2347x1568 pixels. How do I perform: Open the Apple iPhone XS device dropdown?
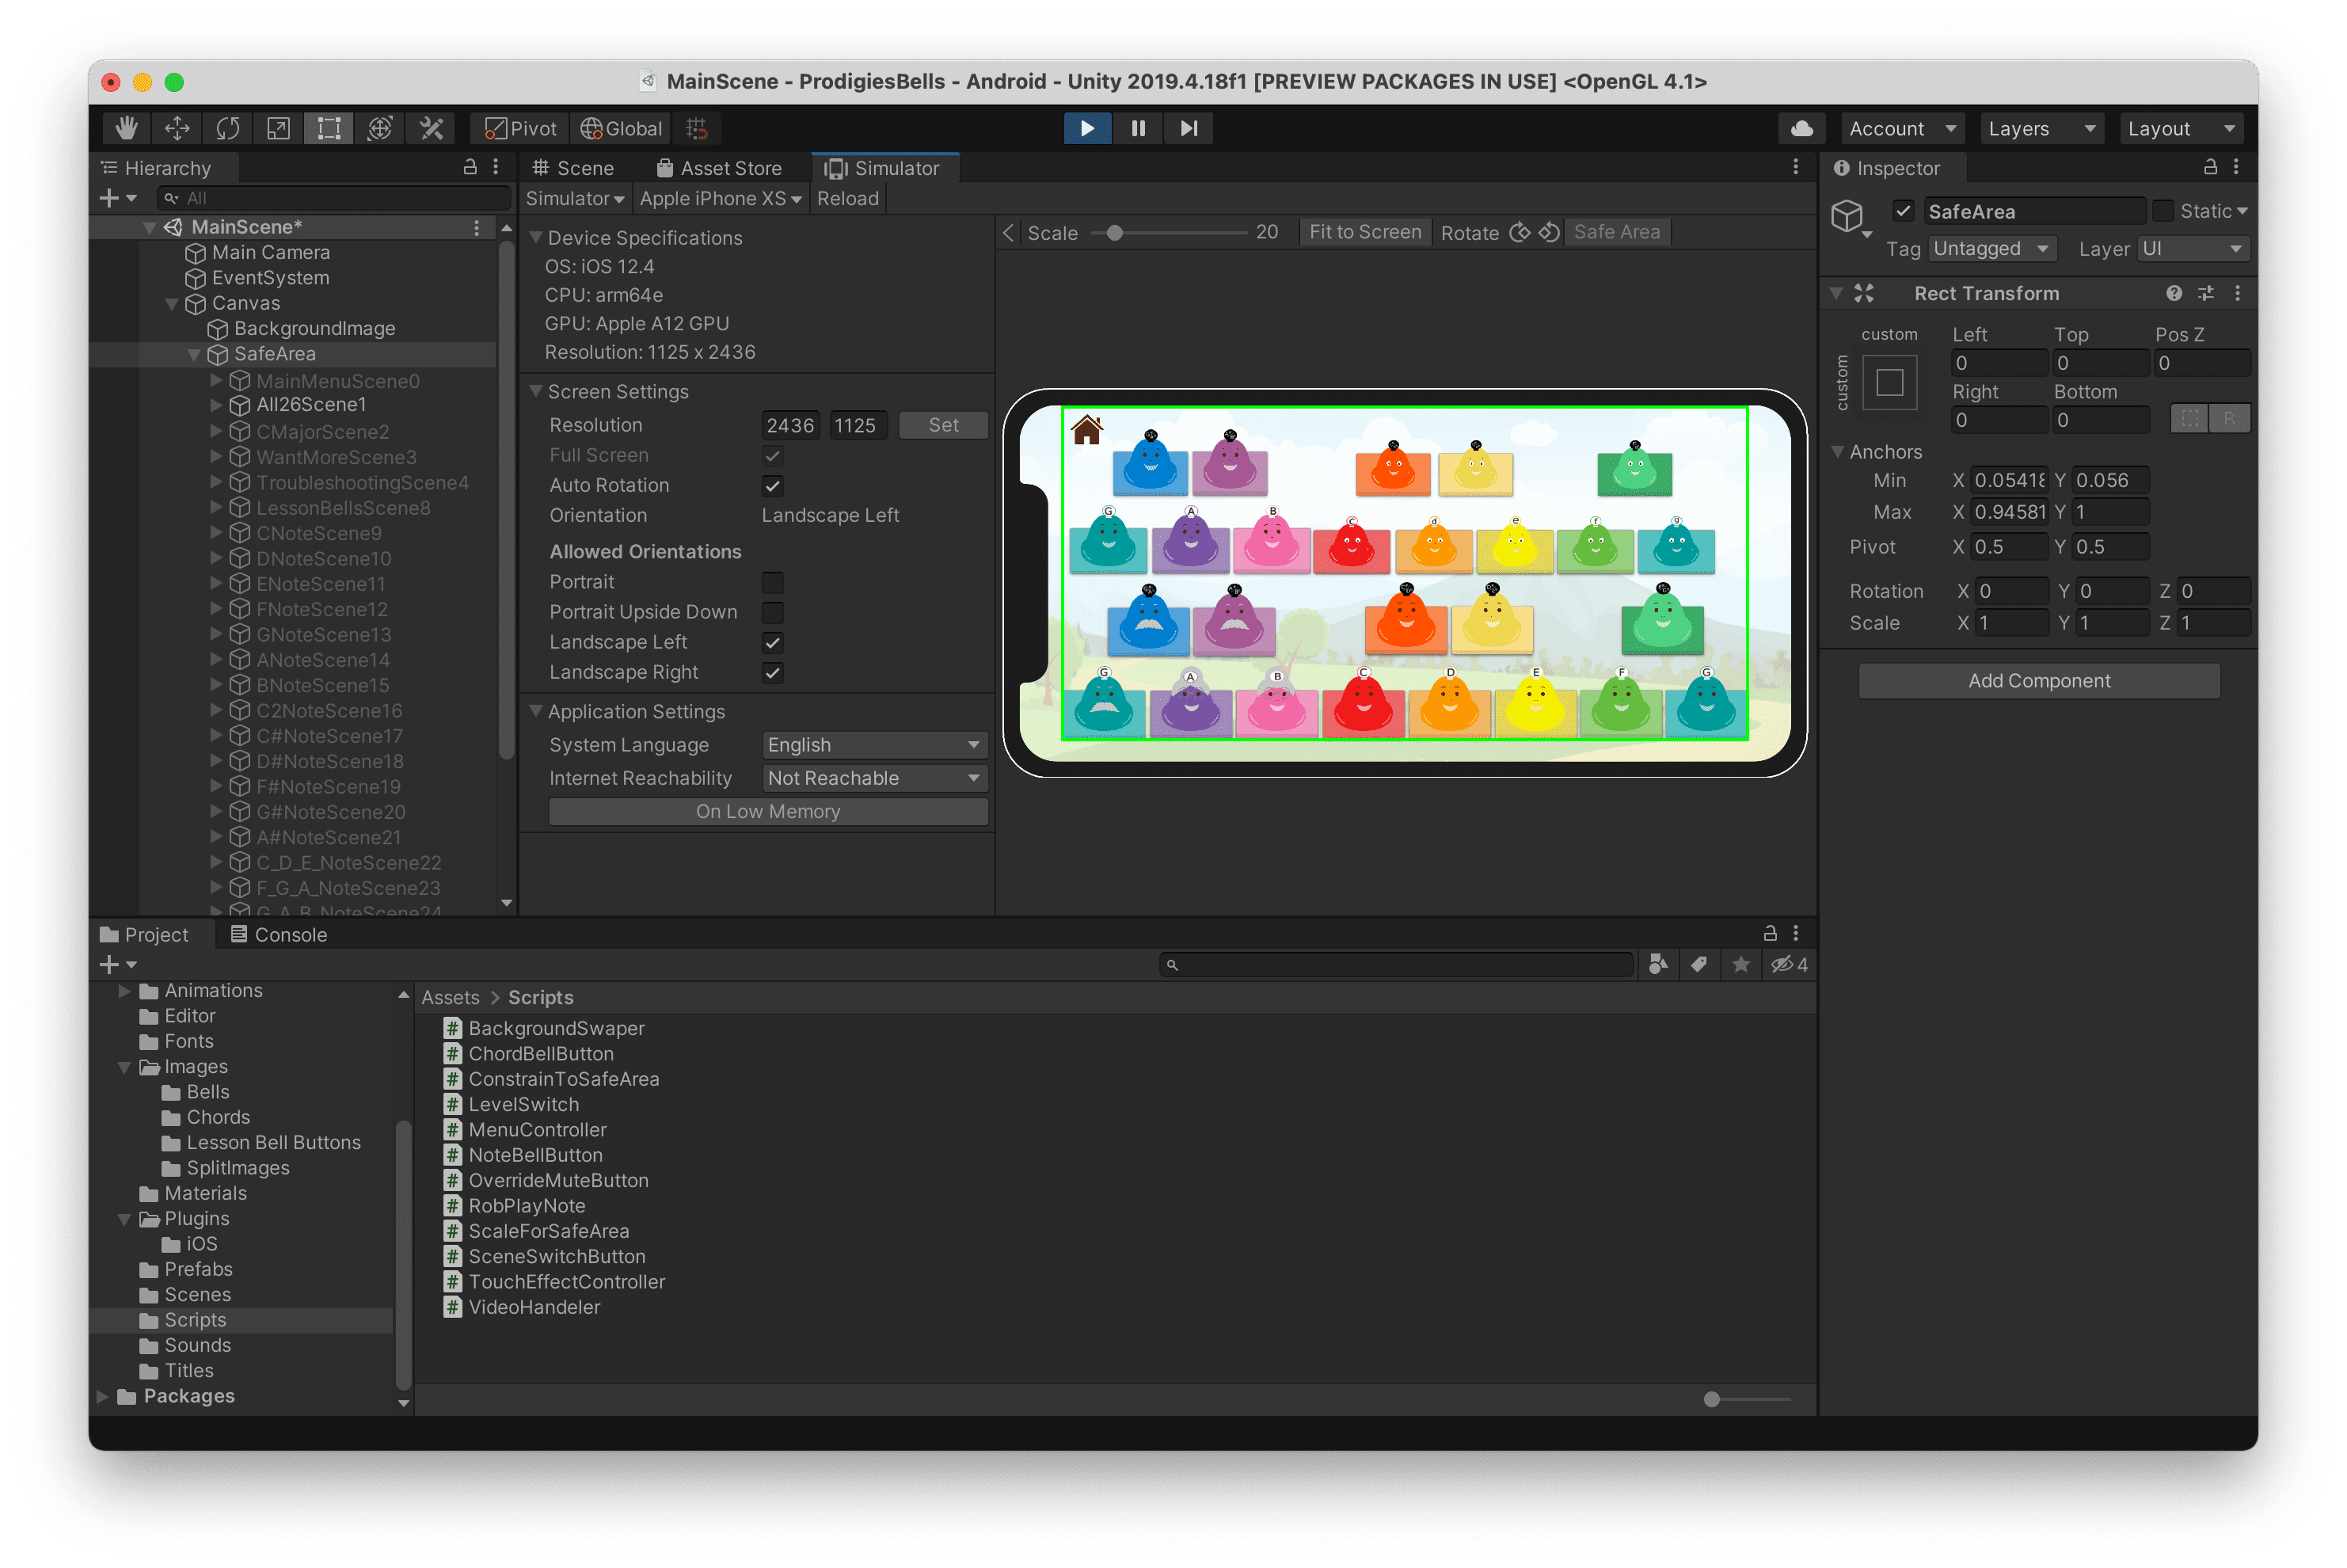(x=720, y=199)
